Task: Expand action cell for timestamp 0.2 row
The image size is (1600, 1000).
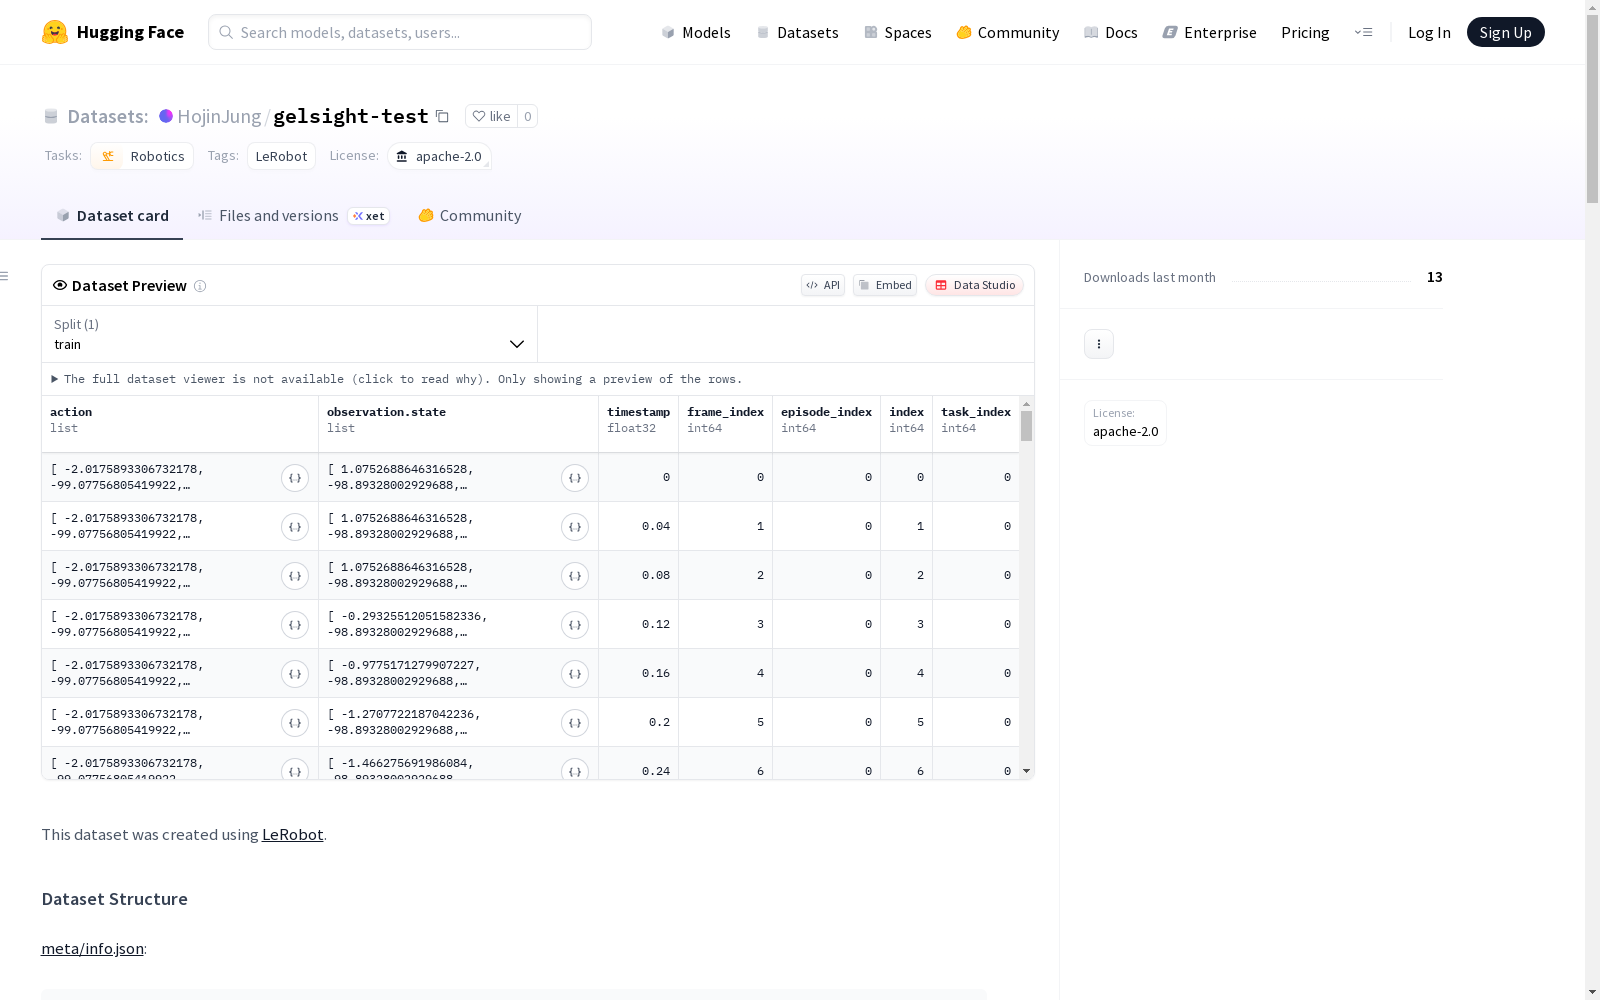Action: (x=295, y=723)
